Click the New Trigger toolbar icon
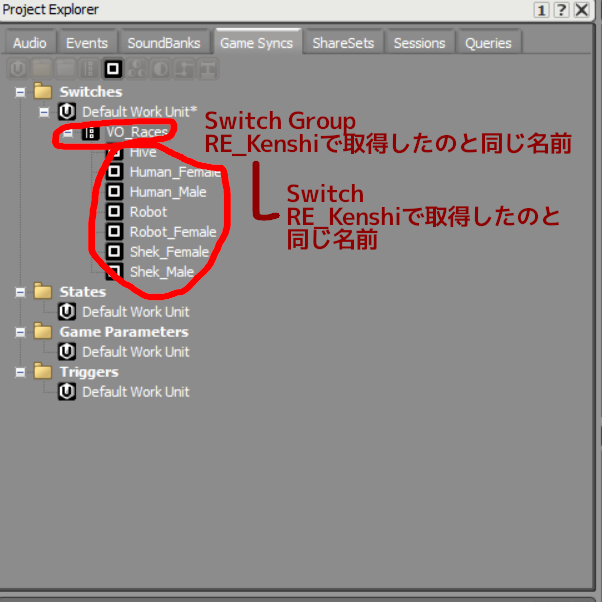Viewport: 602px width, 602px height. (208, 69)
